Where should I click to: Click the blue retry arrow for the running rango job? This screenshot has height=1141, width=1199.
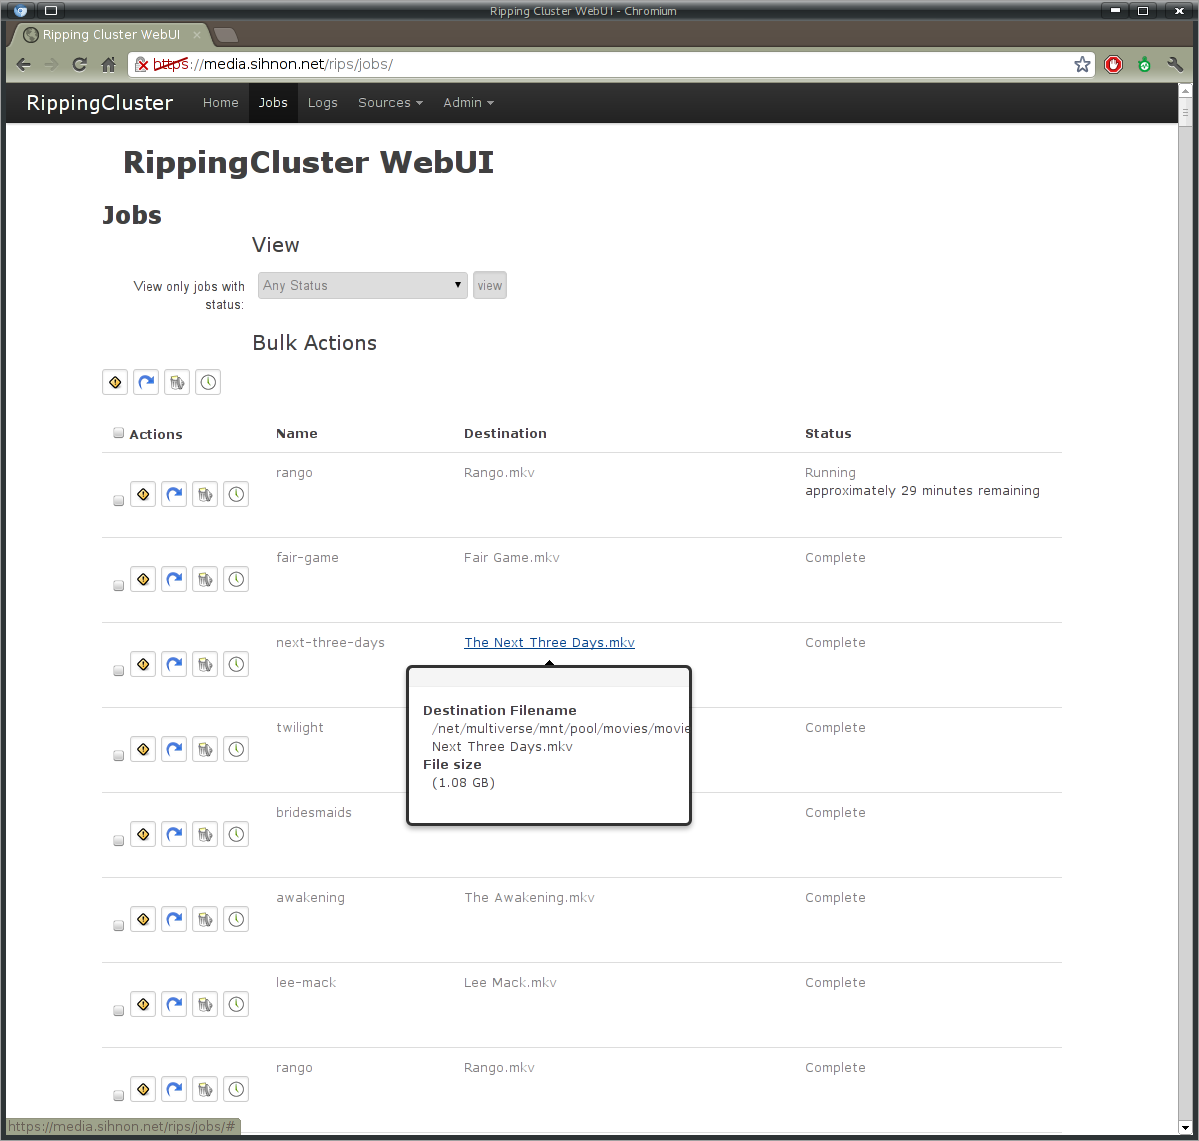point(174,494)
